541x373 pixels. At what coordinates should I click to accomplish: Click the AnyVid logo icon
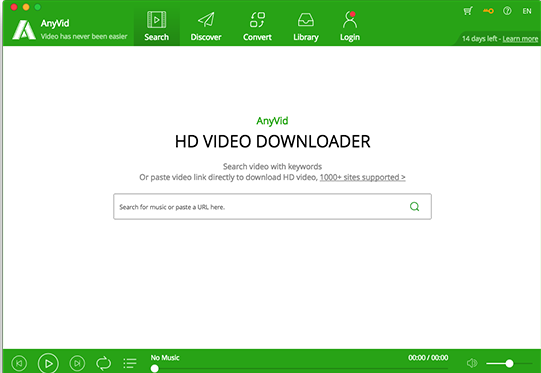[x=24, y=30]
